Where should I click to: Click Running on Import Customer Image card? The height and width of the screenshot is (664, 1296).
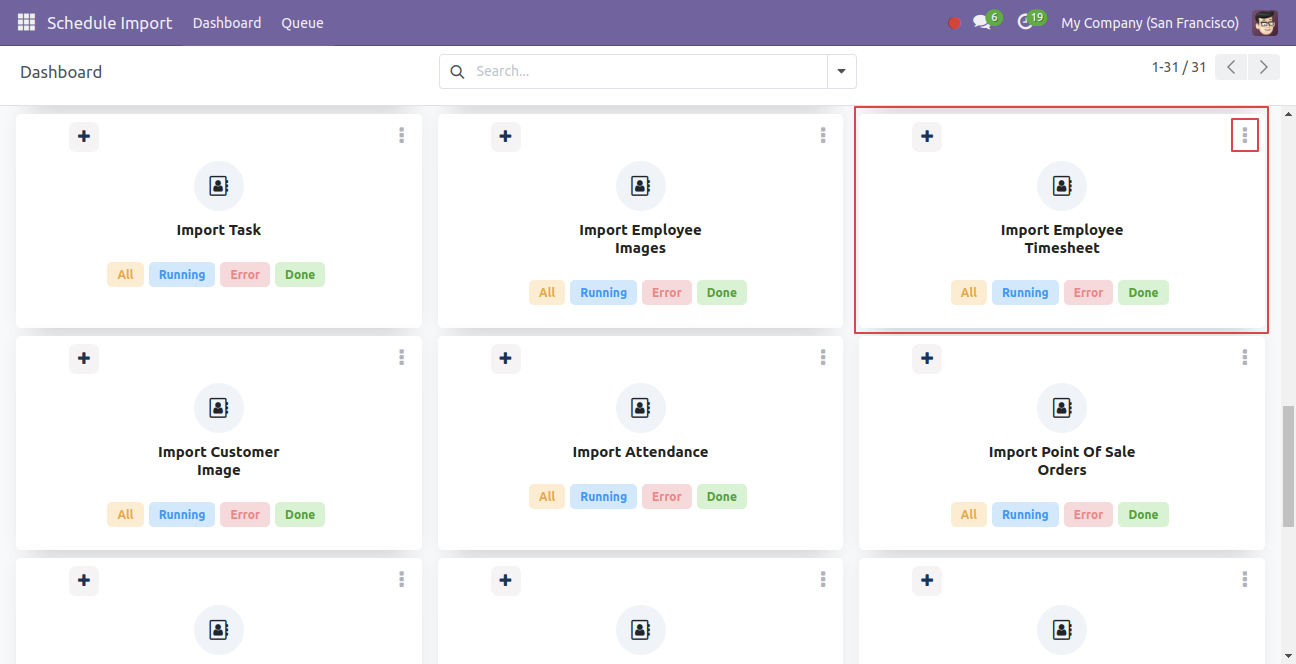pyautogui.click(x=182, y=515)
